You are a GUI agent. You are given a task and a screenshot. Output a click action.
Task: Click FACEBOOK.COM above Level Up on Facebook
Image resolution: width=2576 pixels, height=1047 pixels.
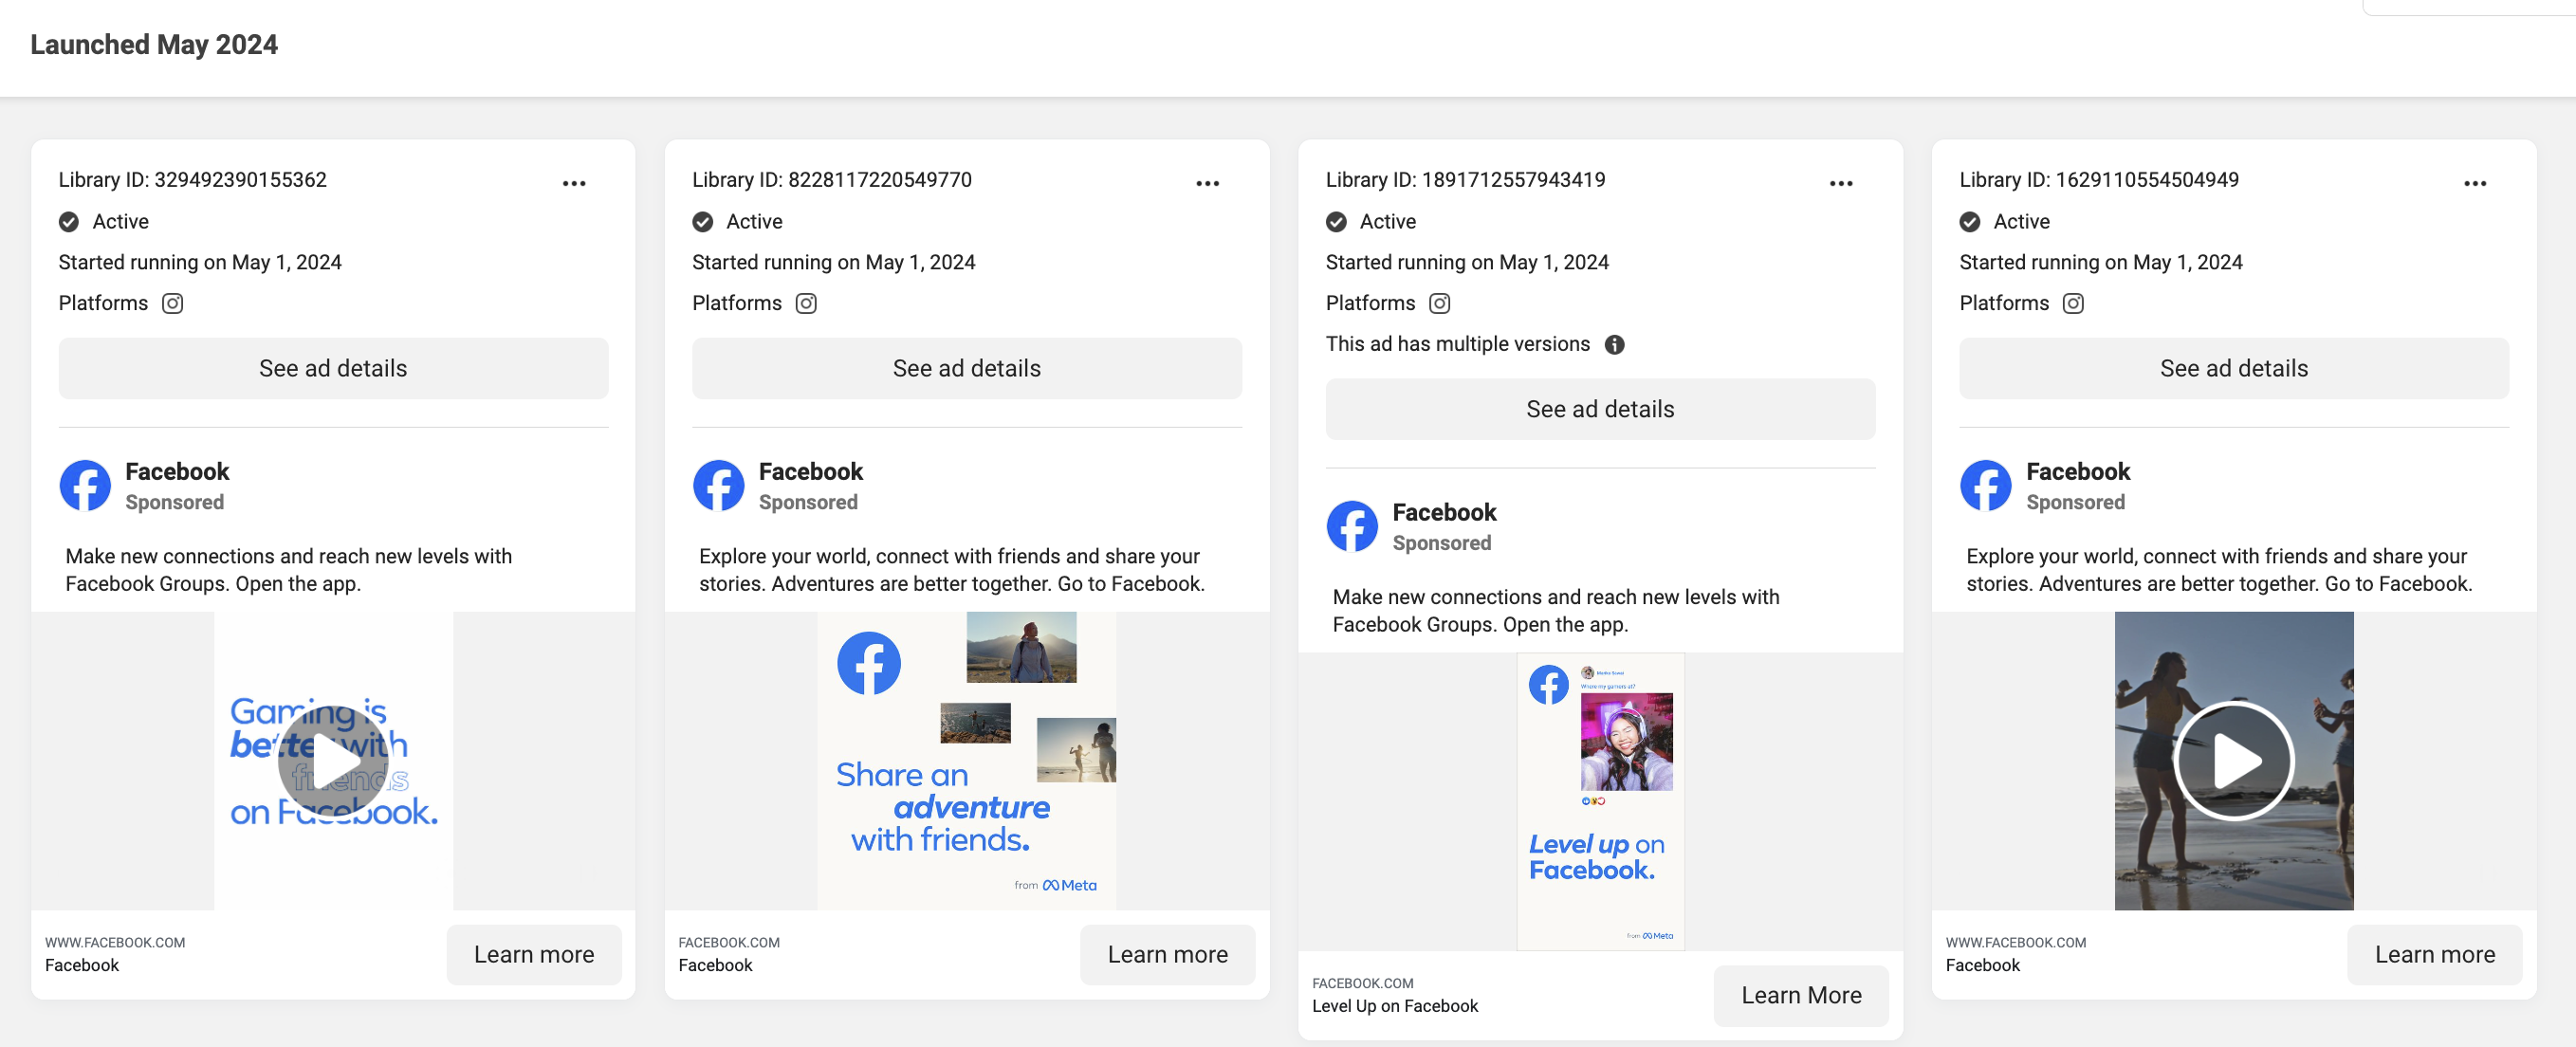click(1362, 983)
